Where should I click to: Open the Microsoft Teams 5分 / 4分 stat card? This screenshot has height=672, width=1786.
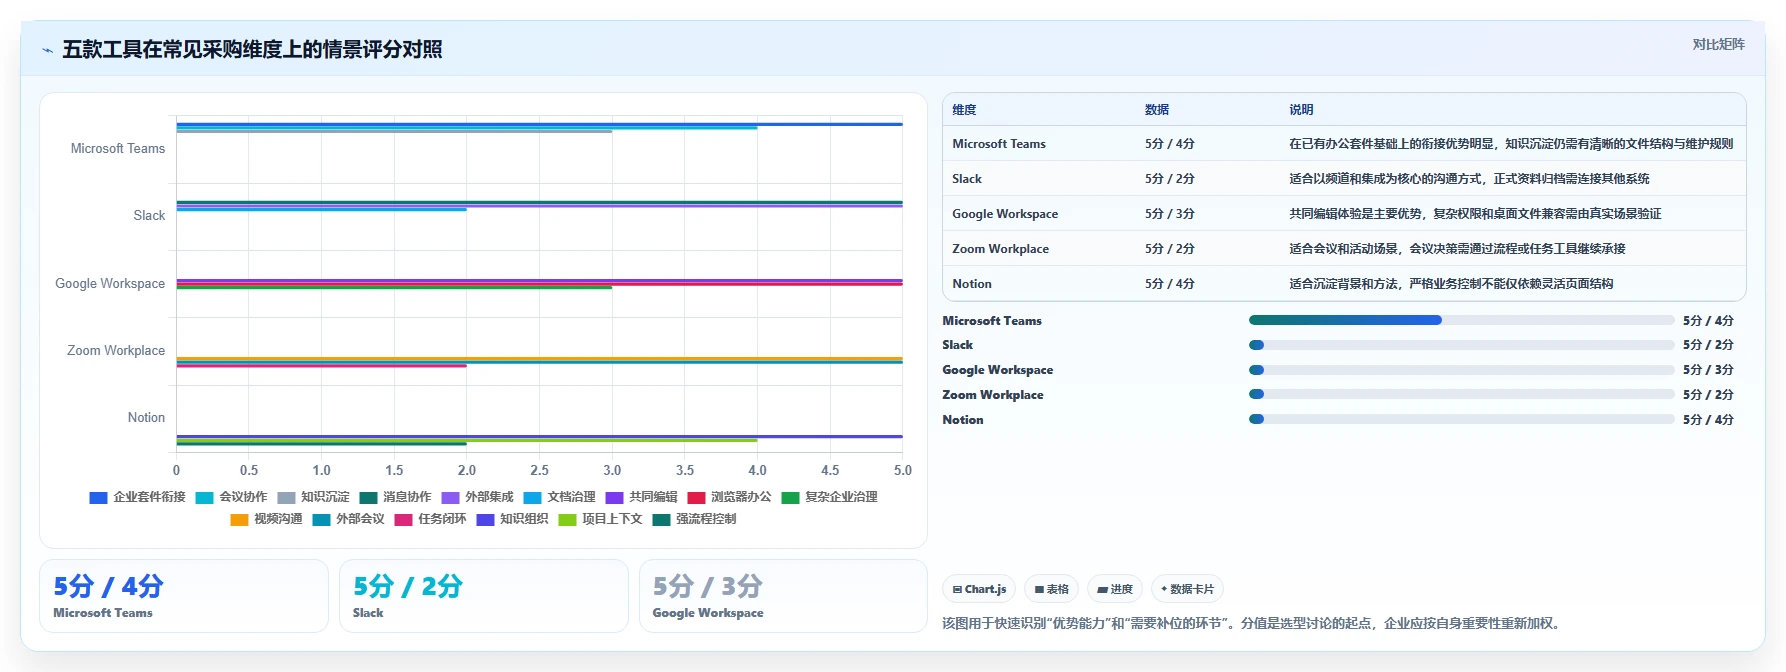(x=184, y=596)
